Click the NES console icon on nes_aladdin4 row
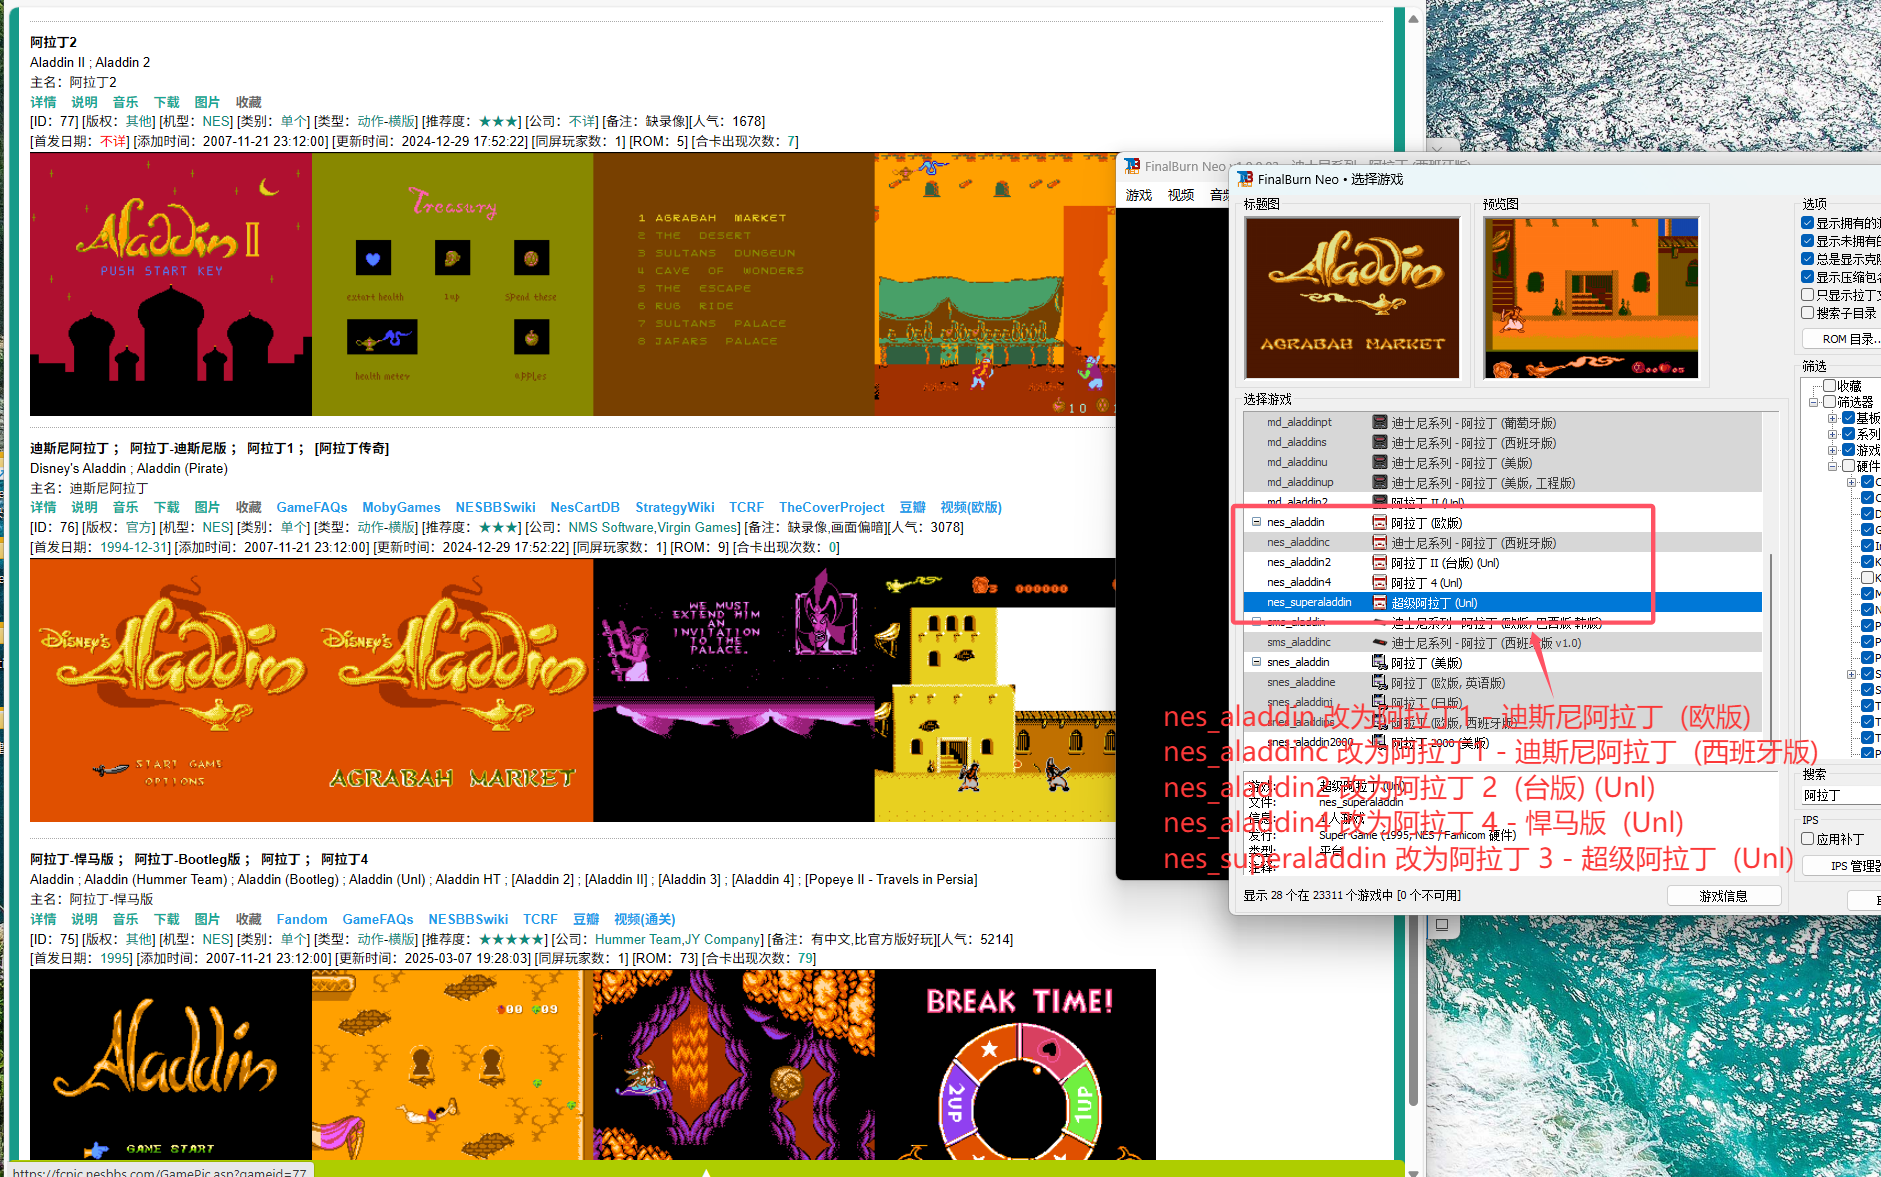This screenshot has height=1177, width=1881. [x=1380, y=583]
